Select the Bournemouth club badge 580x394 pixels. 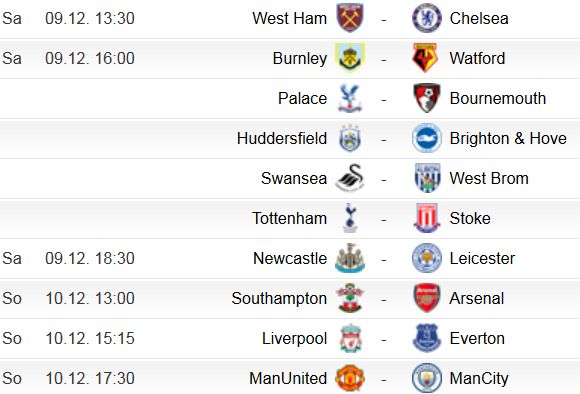coord(427,98)
